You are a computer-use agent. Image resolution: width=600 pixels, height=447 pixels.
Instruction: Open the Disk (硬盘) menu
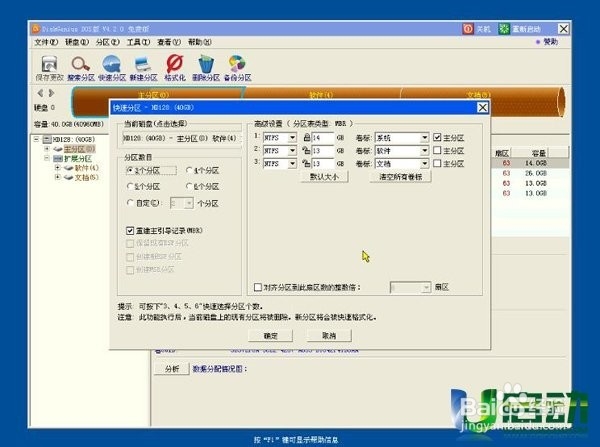pyautogui.click(x=77, y=42)
